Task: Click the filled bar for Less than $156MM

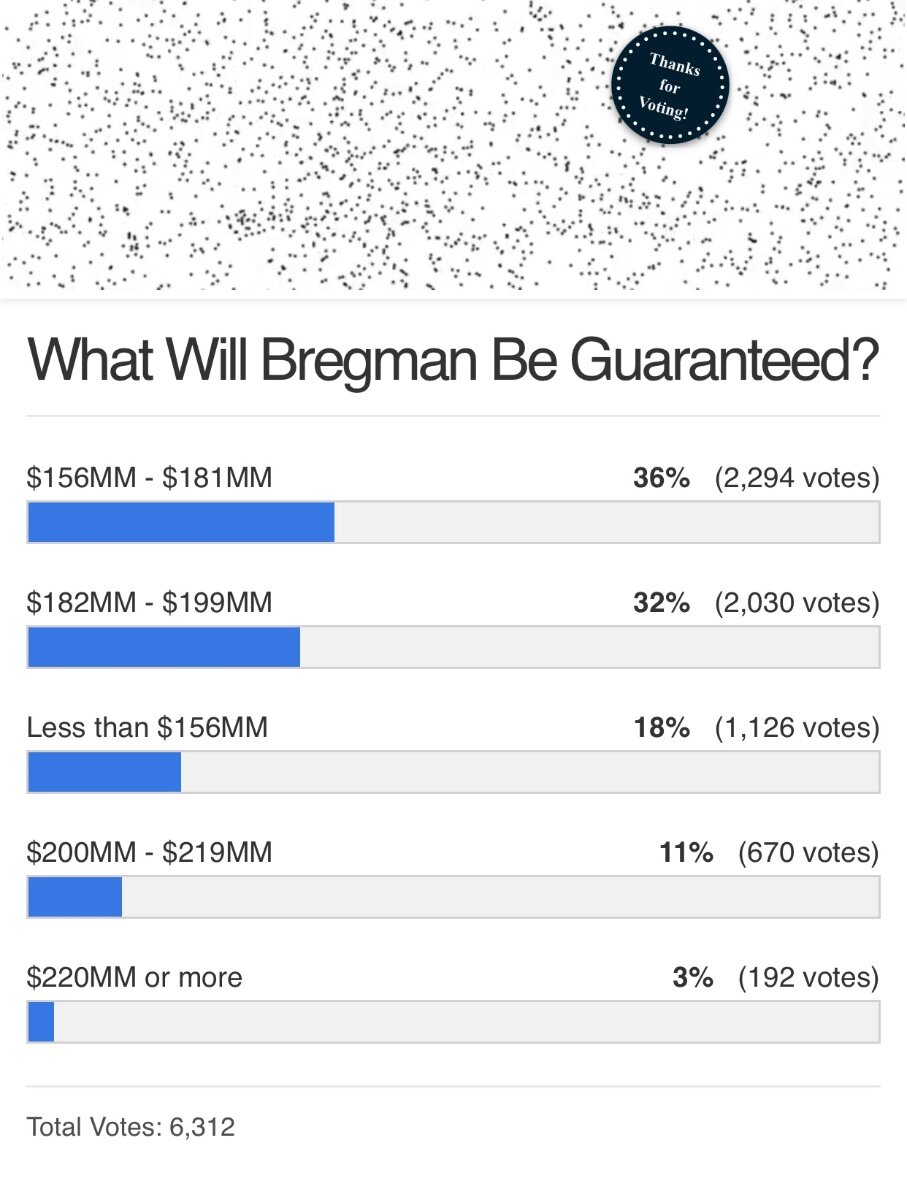Action: [104, 772]
